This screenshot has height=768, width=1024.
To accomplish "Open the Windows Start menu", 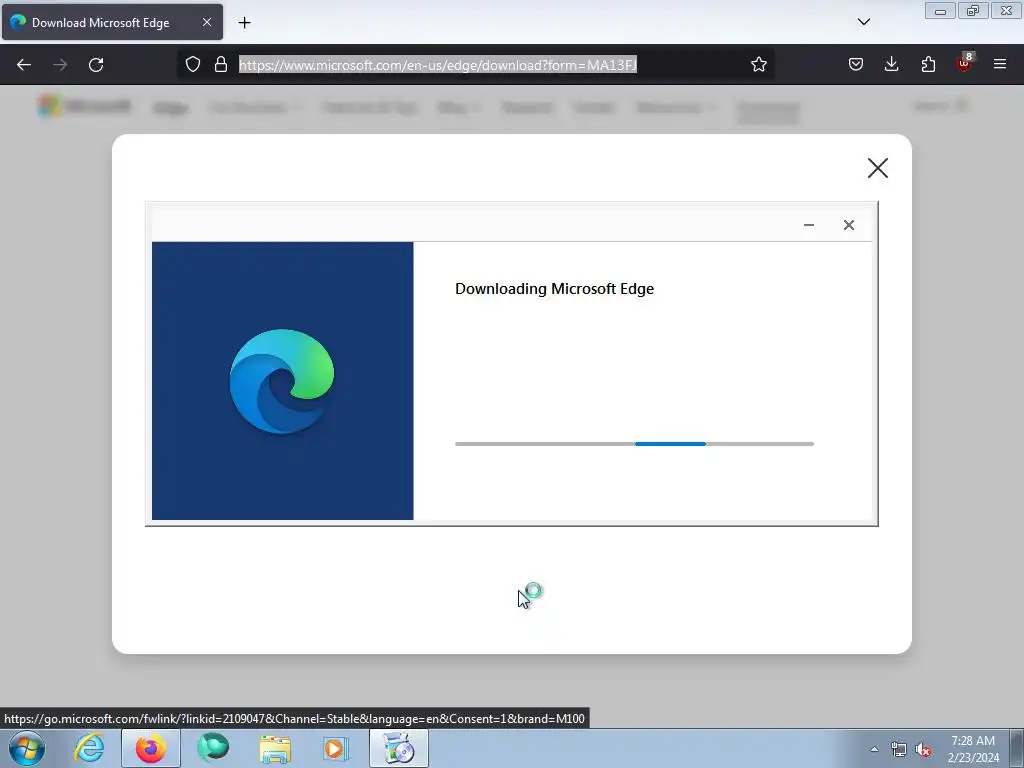I will coord(27,748).
